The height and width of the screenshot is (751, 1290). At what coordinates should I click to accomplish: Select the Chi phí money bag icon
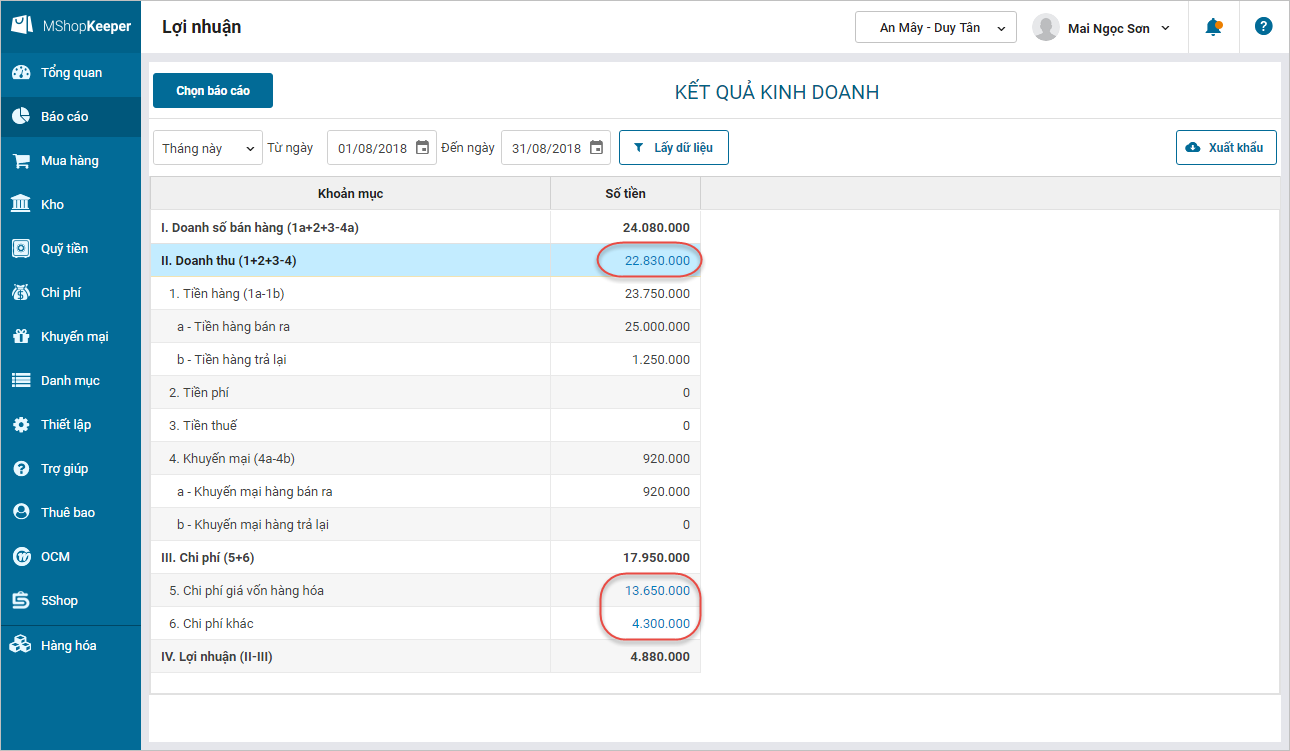(x=21, y=293)
